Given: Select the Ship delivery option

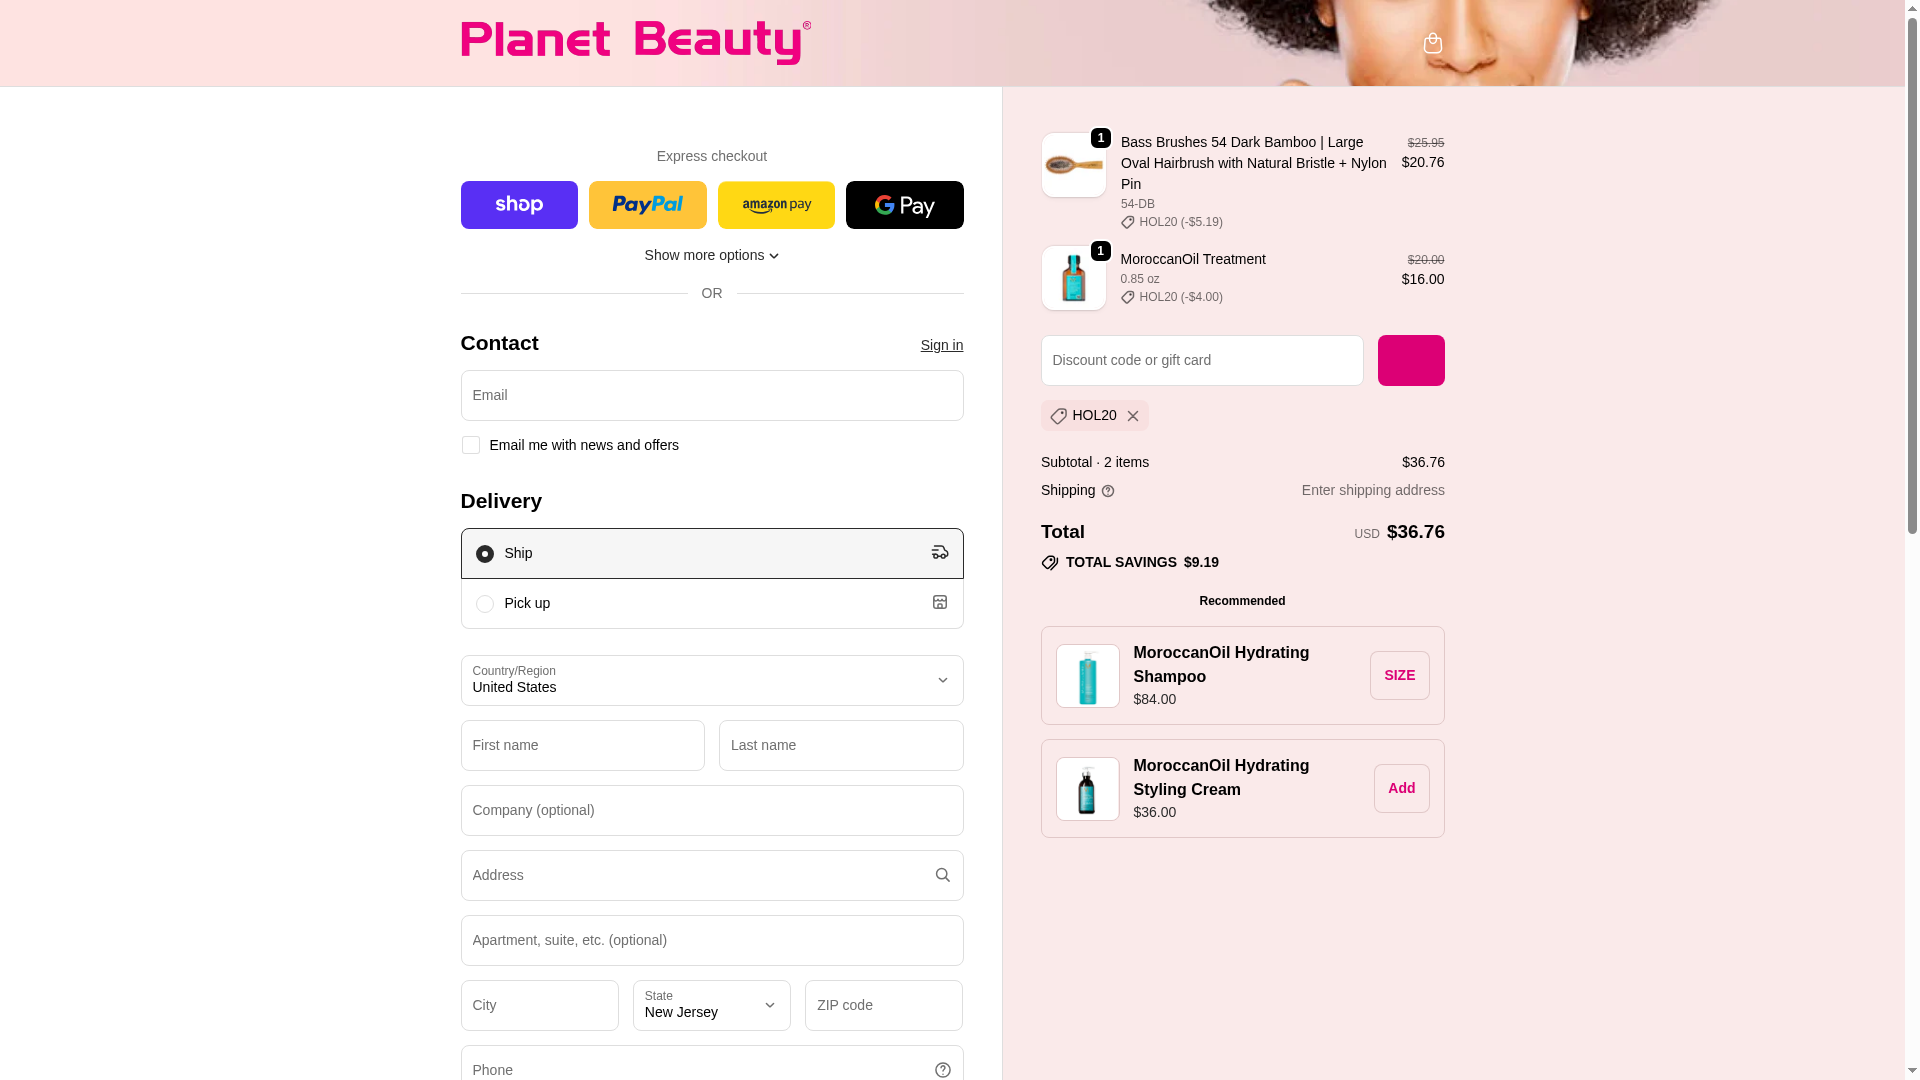Looking at the screenshot, I should tap(712, 553).
